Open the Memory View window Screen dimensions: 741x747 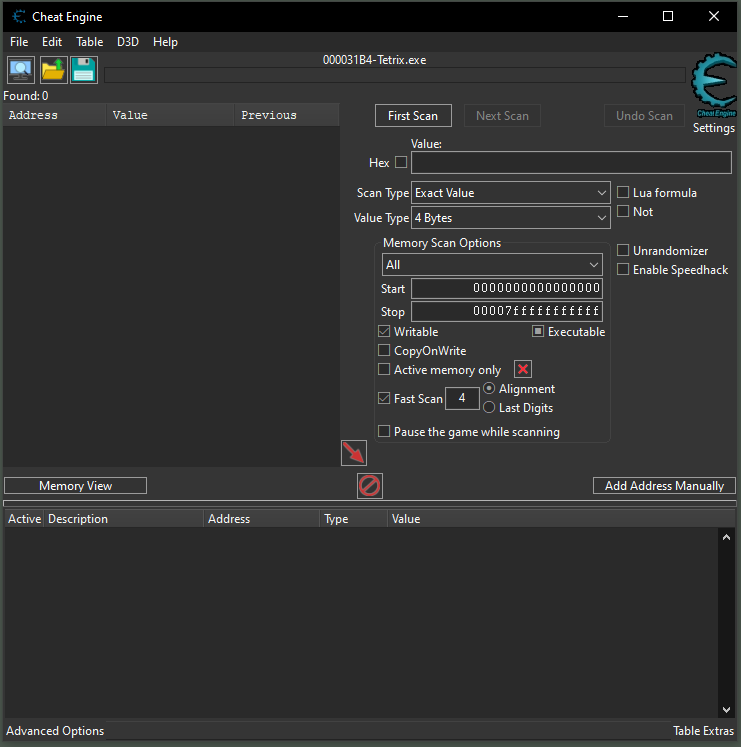pos(75,486)
